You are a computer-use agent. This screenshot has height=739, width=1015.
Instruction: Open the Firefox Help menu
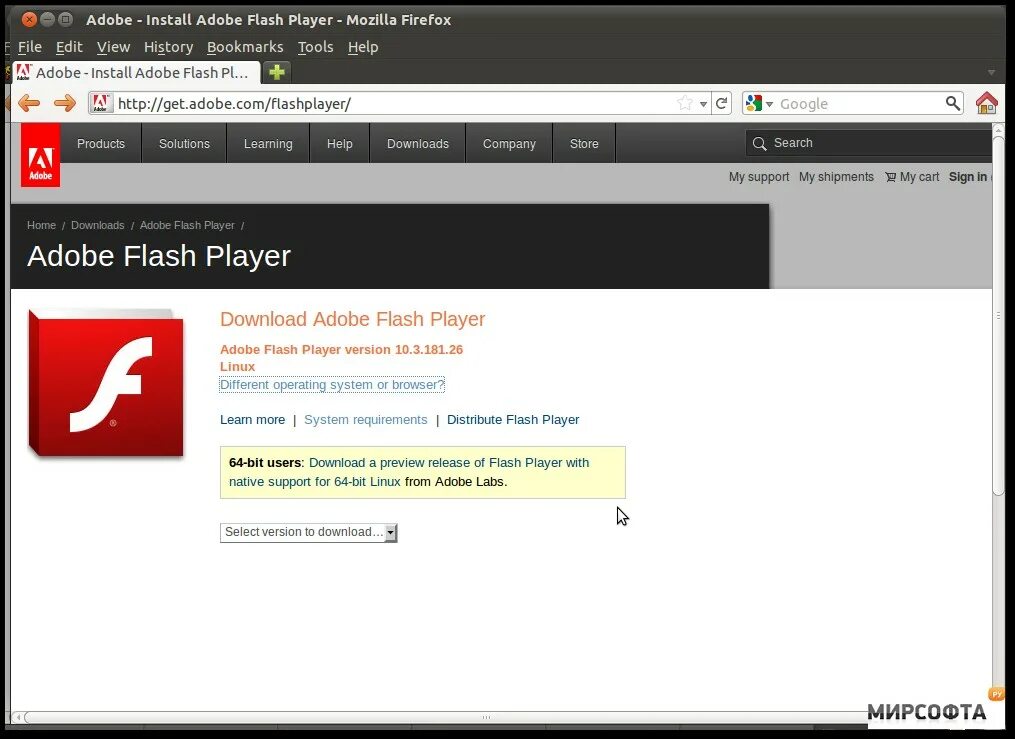coord(362,47)
